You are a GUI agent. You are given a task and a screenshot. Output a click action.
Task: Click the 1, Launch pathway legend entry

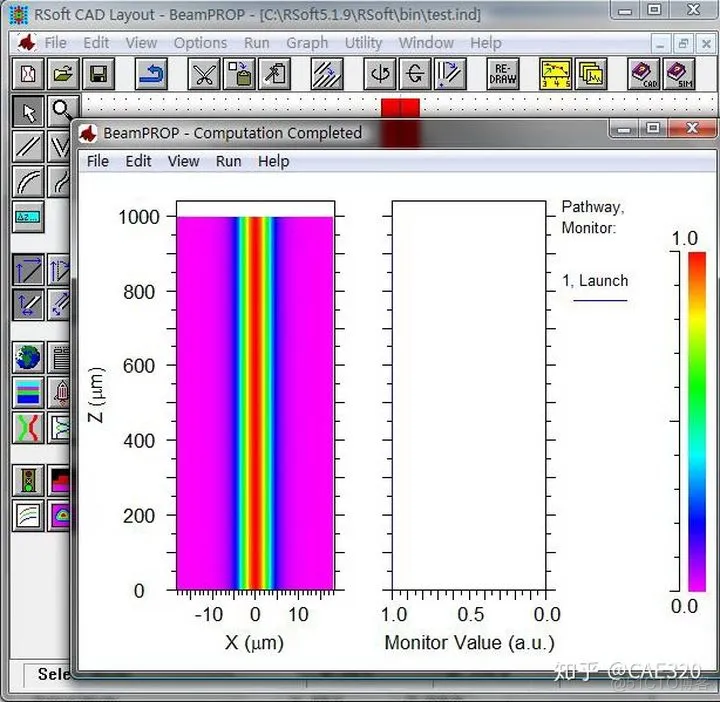595,282
